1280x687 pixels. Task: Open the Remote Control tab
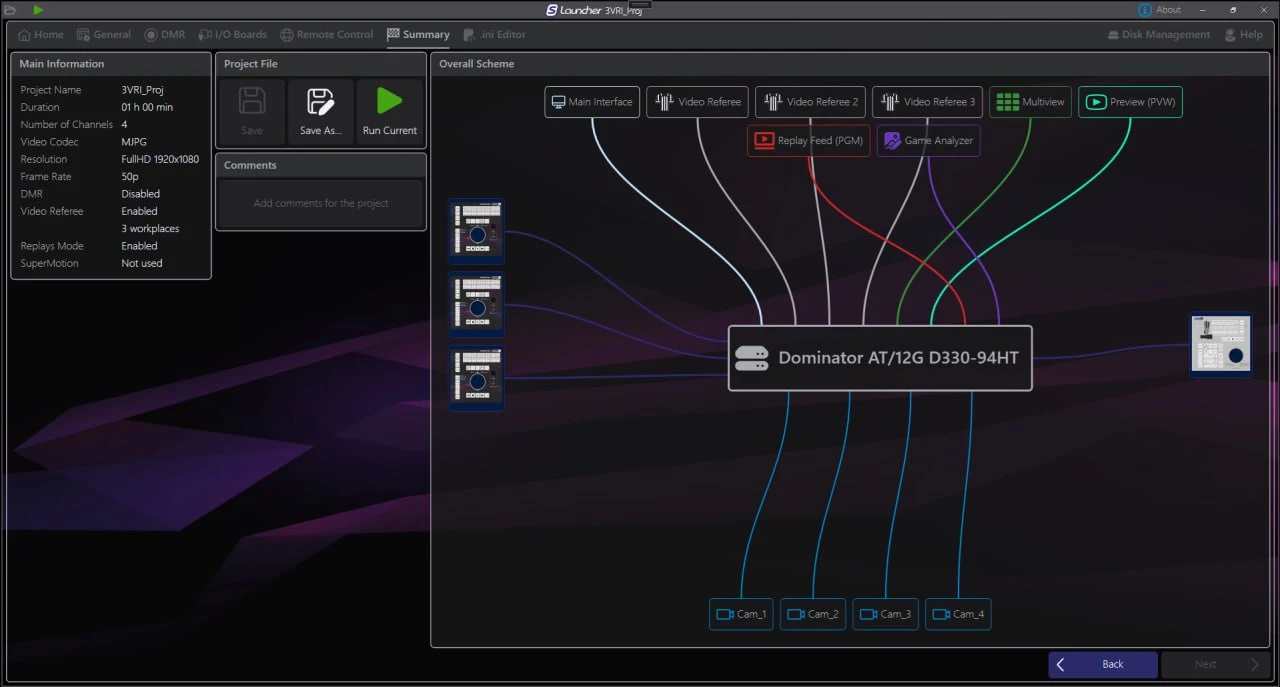[x=327, y=34]
